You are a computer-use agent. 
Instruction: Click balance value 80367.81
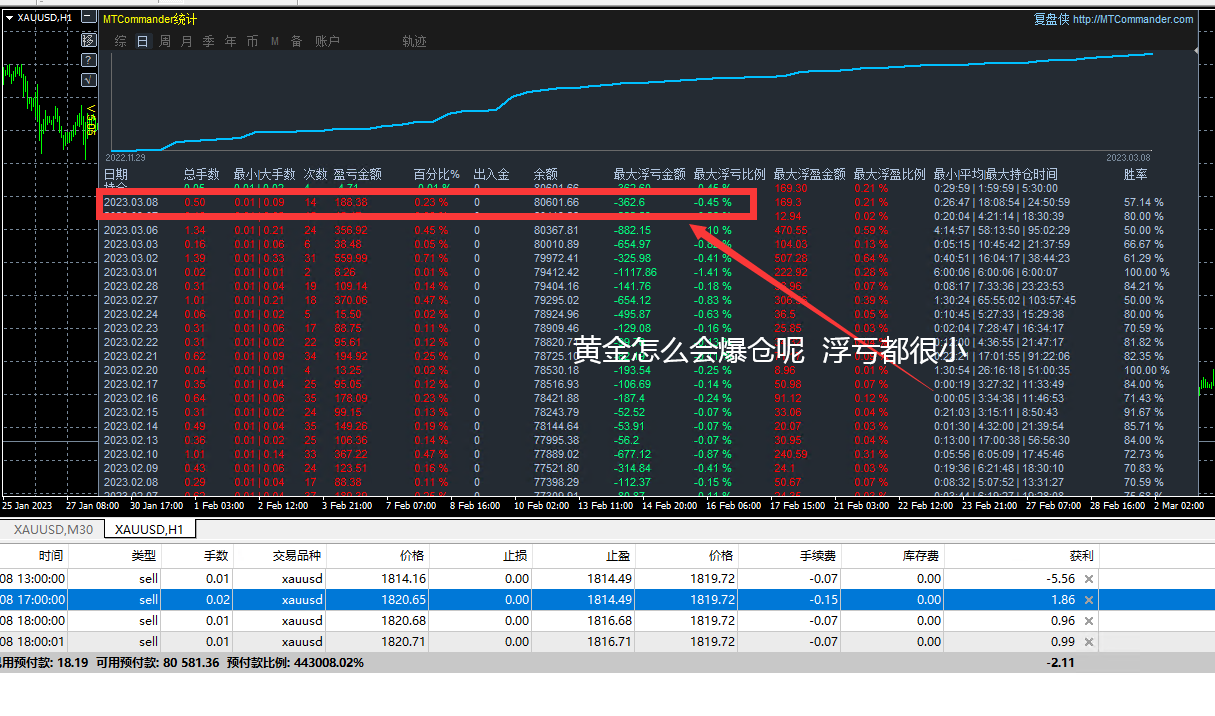tap(556, 230)
